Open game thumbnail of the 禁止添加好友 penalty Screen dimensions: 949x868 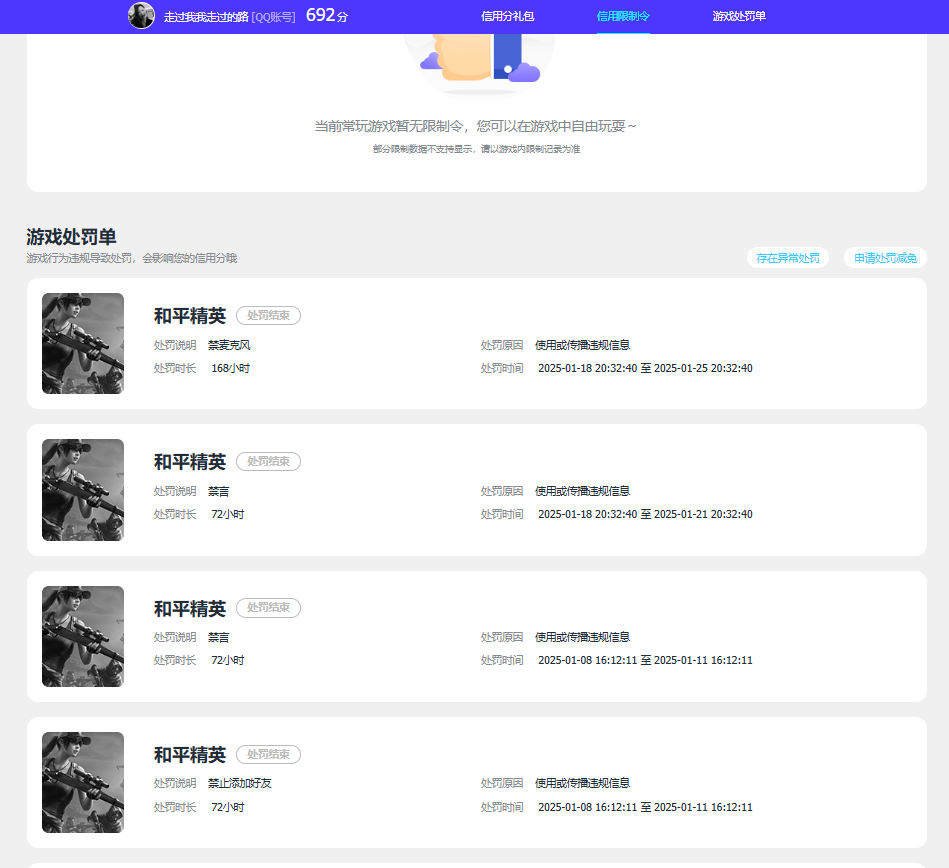[x=83, y=783]
